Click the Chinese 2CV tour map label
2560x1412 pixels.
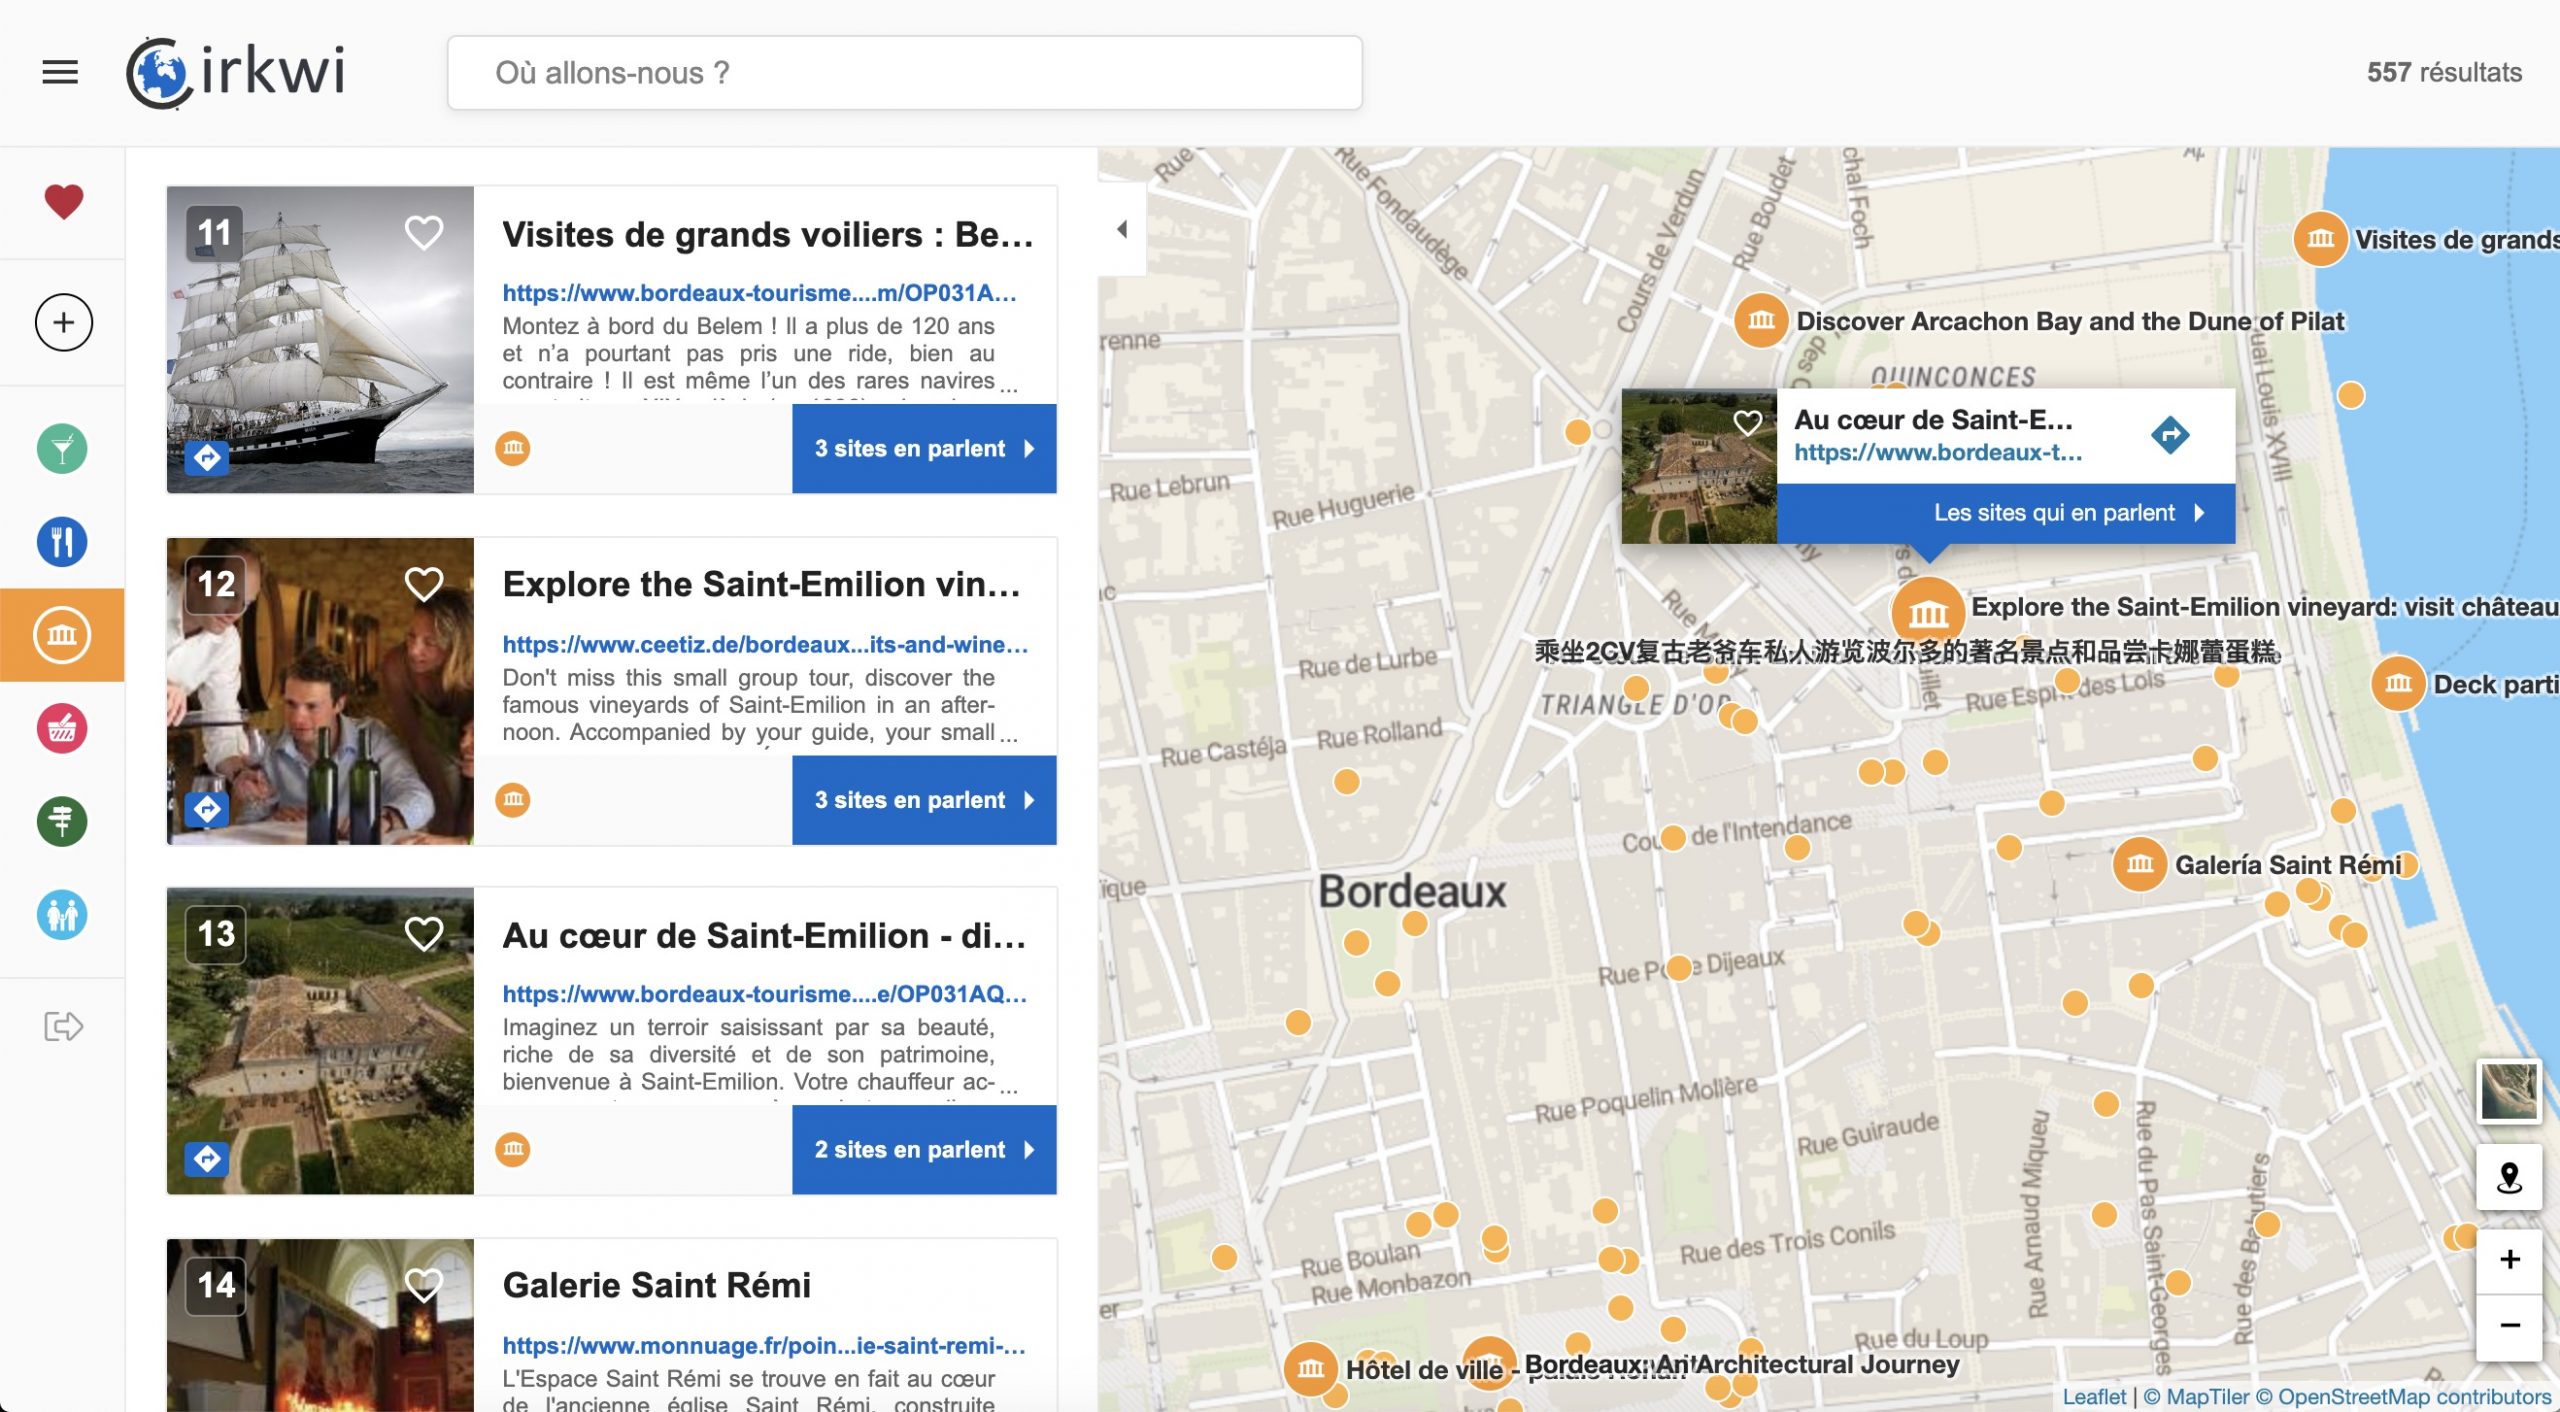[x=1907, y=652]
